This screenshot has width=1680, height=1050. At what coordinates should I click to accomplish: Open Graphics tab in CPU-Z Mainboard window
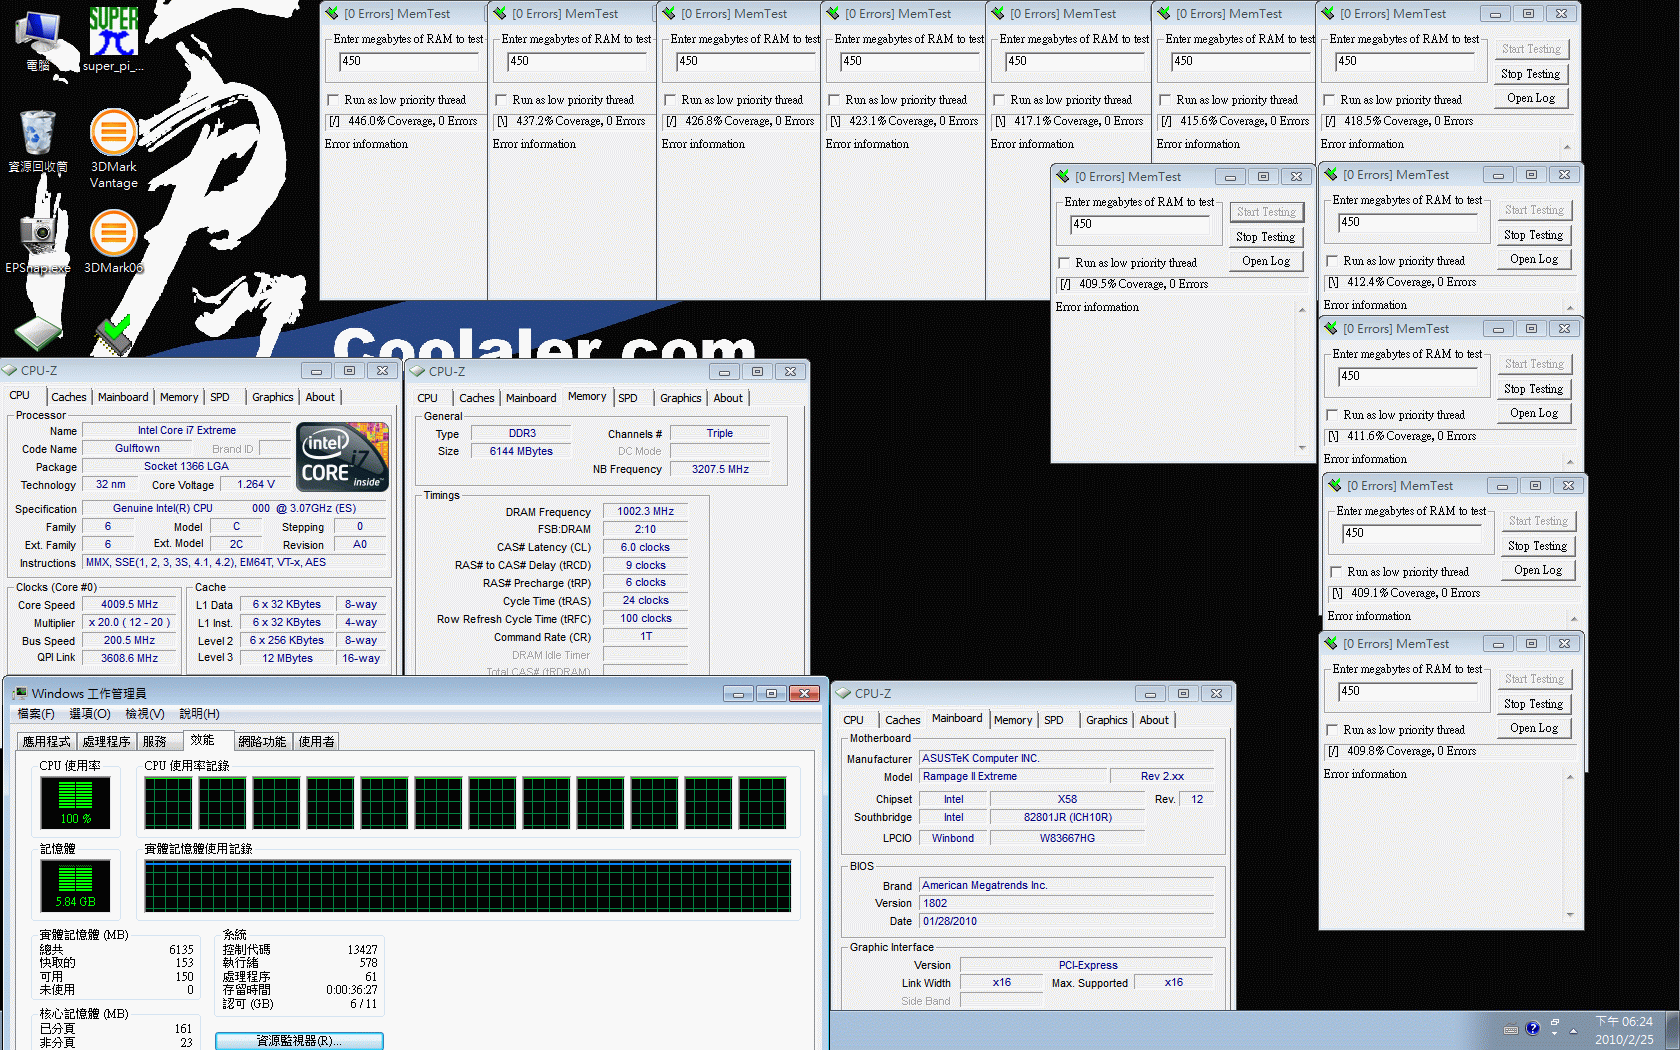coord(1106,720)
